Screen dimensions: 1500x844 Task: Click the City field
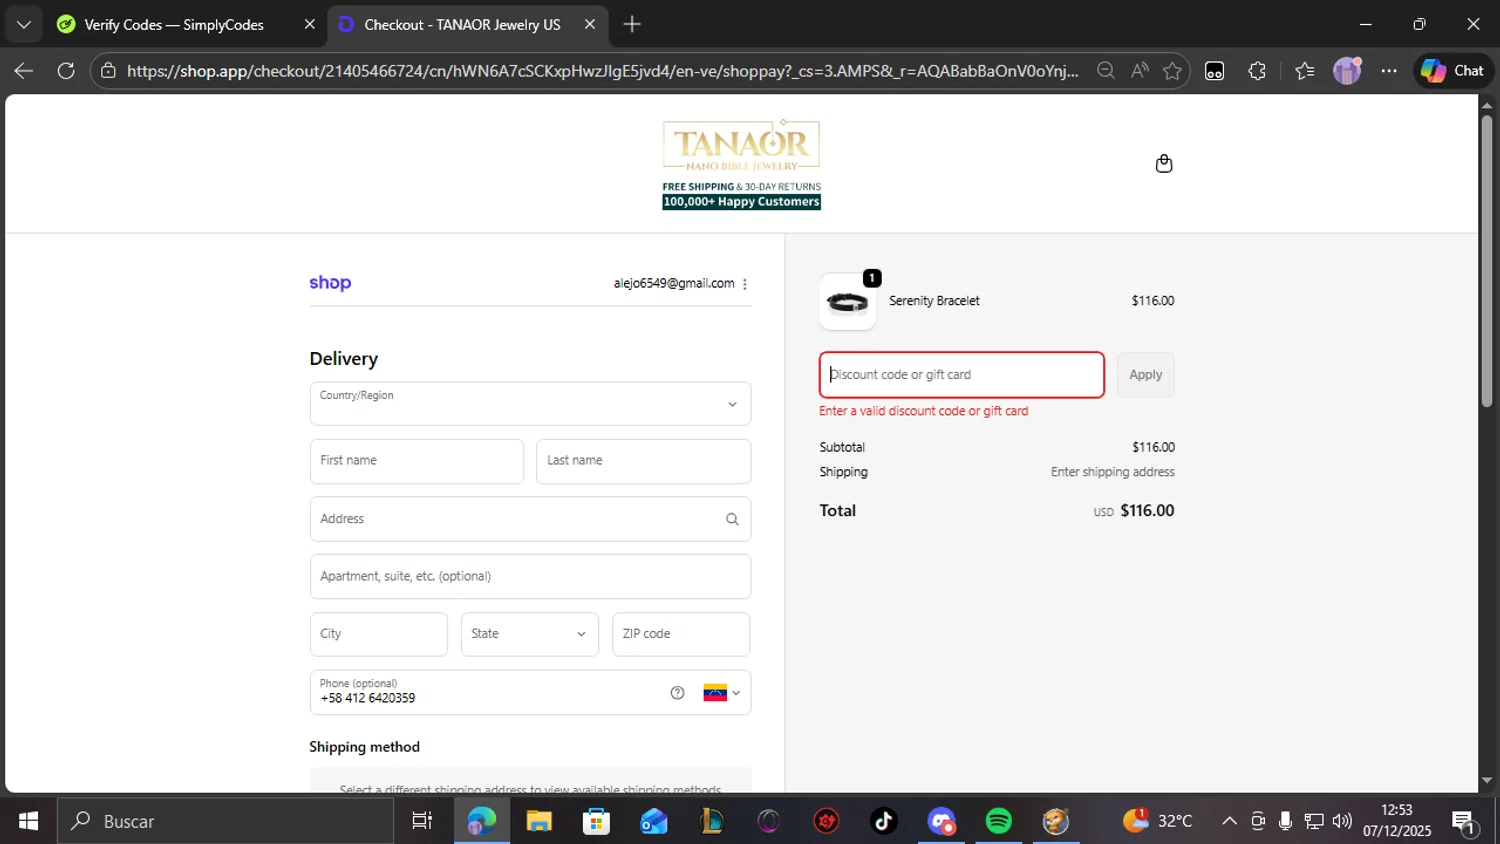[x=379, y=634]
